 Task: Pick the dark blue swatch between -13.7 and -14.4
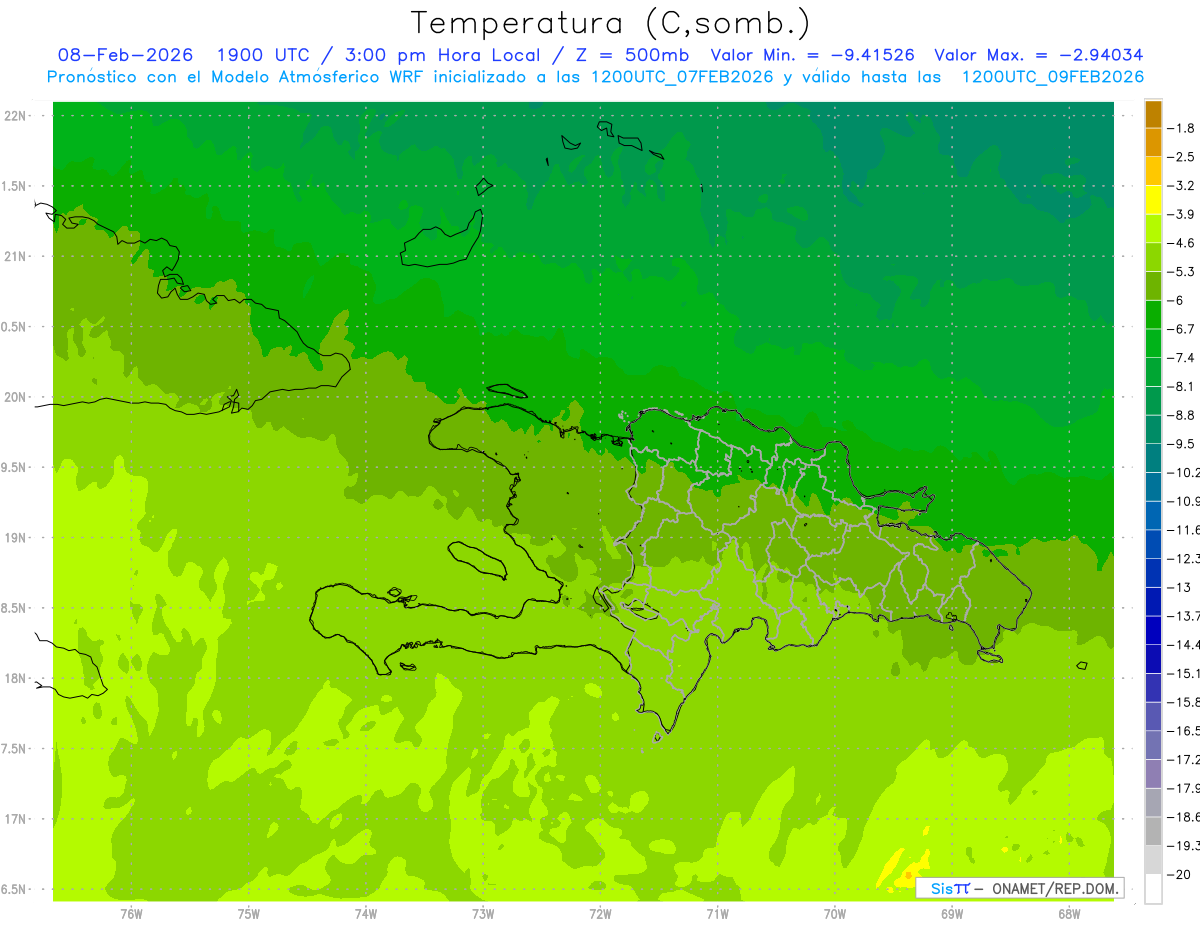1153,631
